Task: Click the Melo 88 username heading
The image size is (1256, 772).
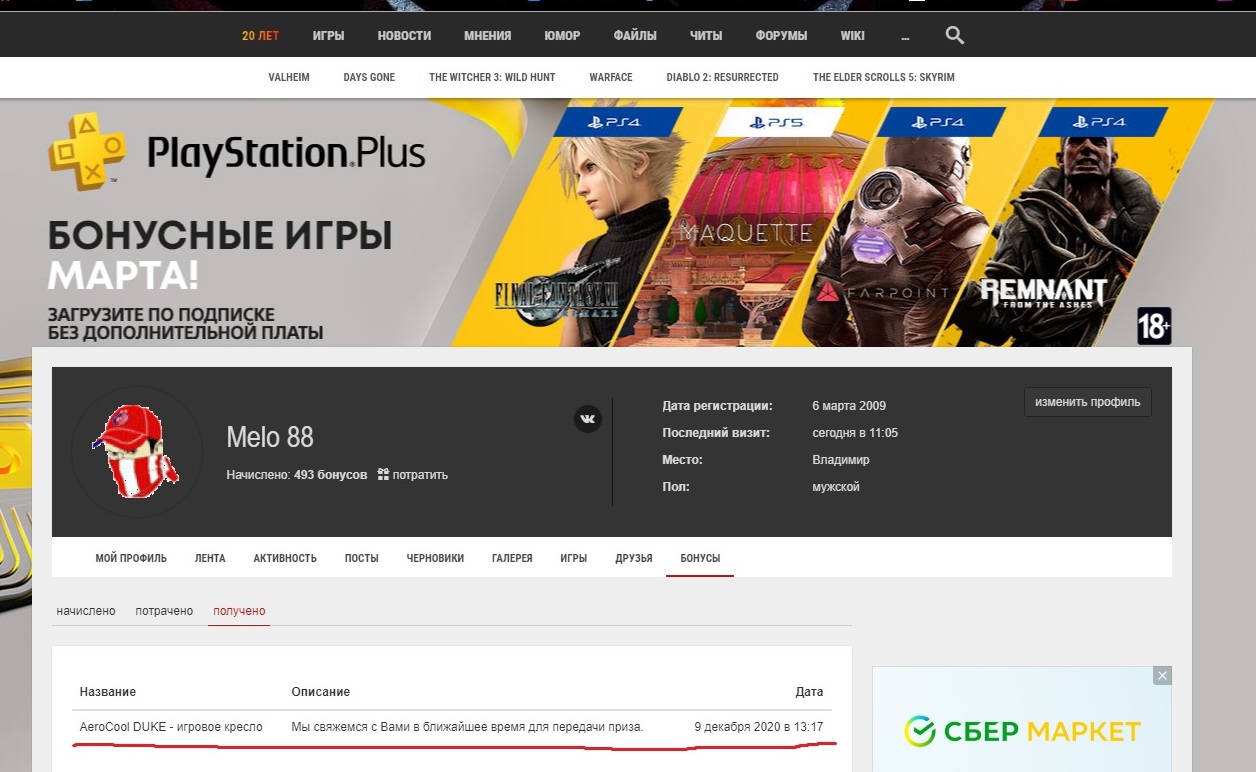Action: [x=270, y=437]
